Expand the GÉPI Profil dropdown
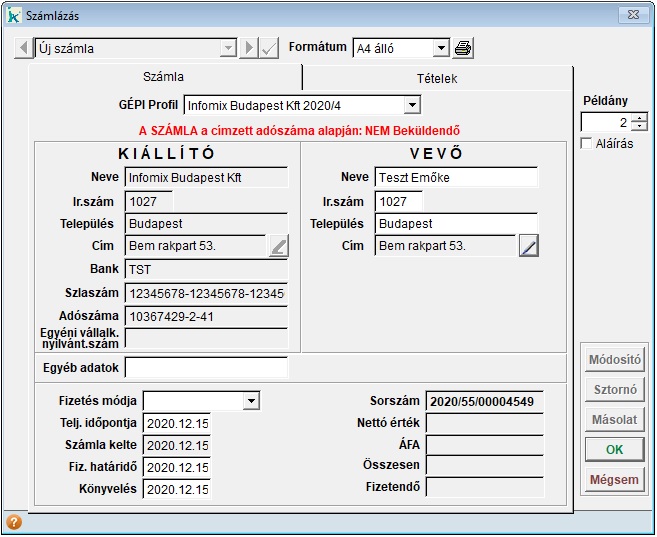Screen dimensions: 657x537 point(412,105)
